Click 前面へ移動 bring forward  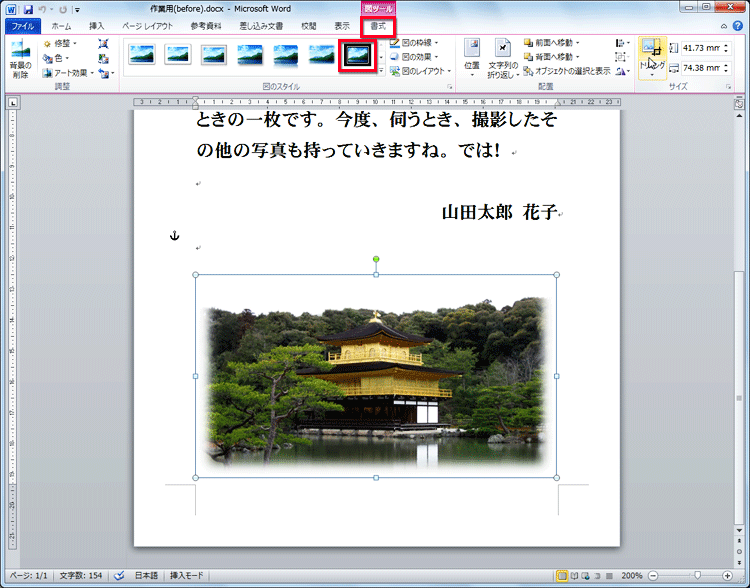[x=551, y=43]
